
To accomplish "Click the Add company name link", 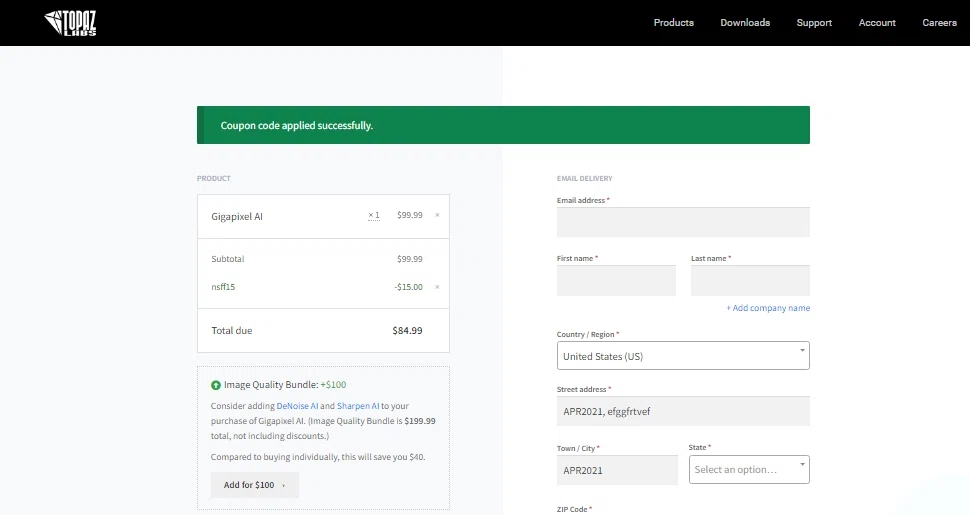I will (768, 308).
